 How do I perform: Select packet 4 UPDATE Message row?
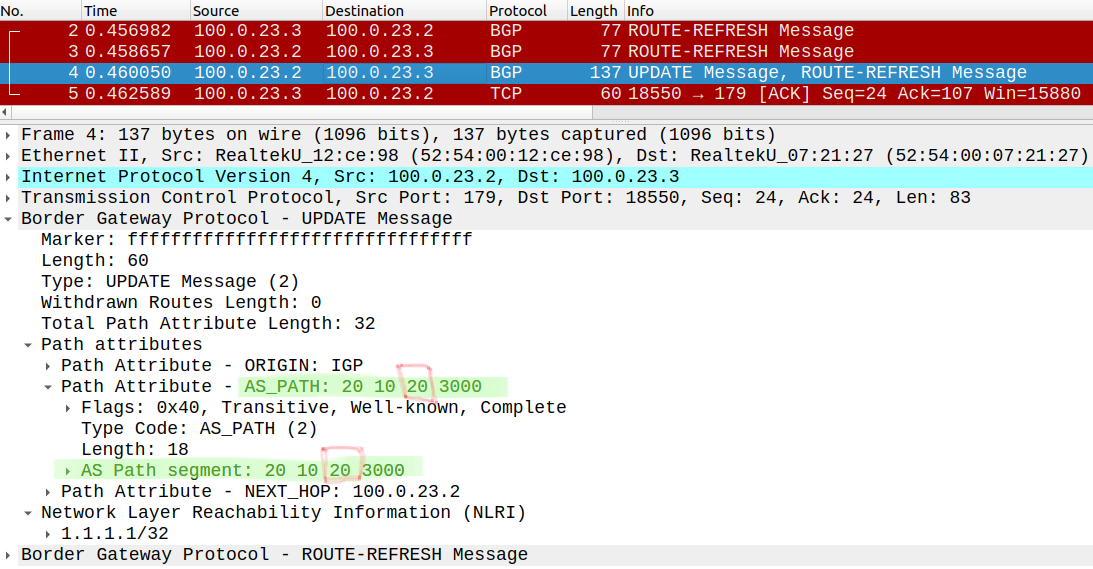546,73
